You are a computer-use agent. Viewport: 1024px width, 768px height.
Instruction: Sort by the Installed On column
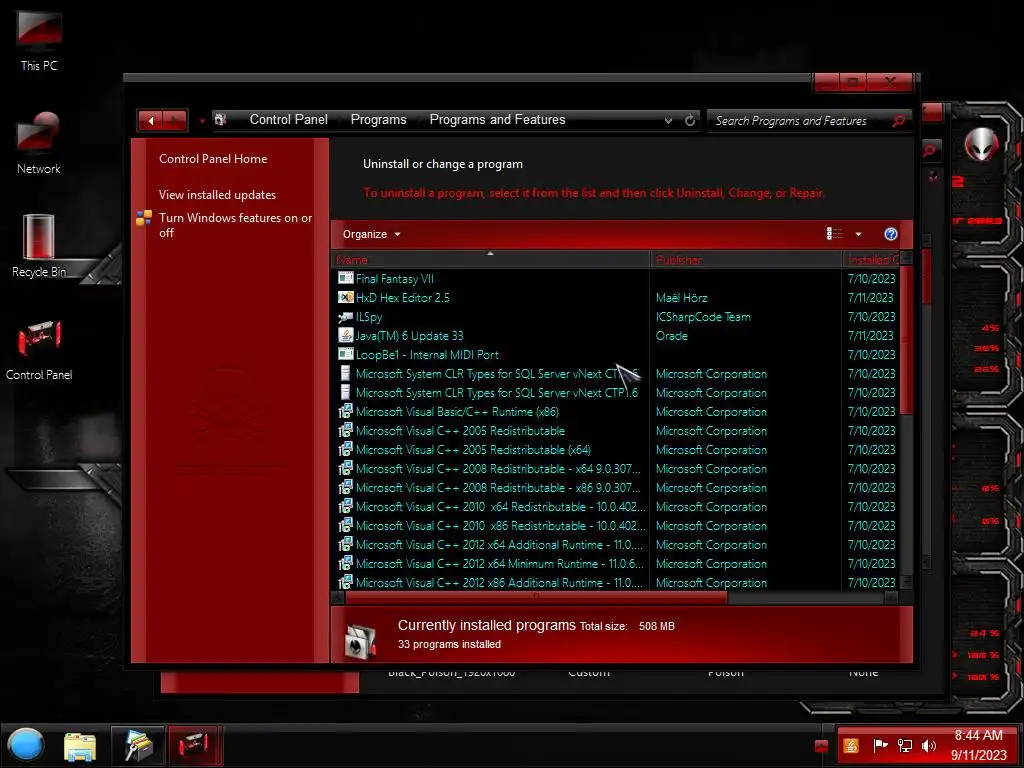pyautogui.click(x=871, y=259)
